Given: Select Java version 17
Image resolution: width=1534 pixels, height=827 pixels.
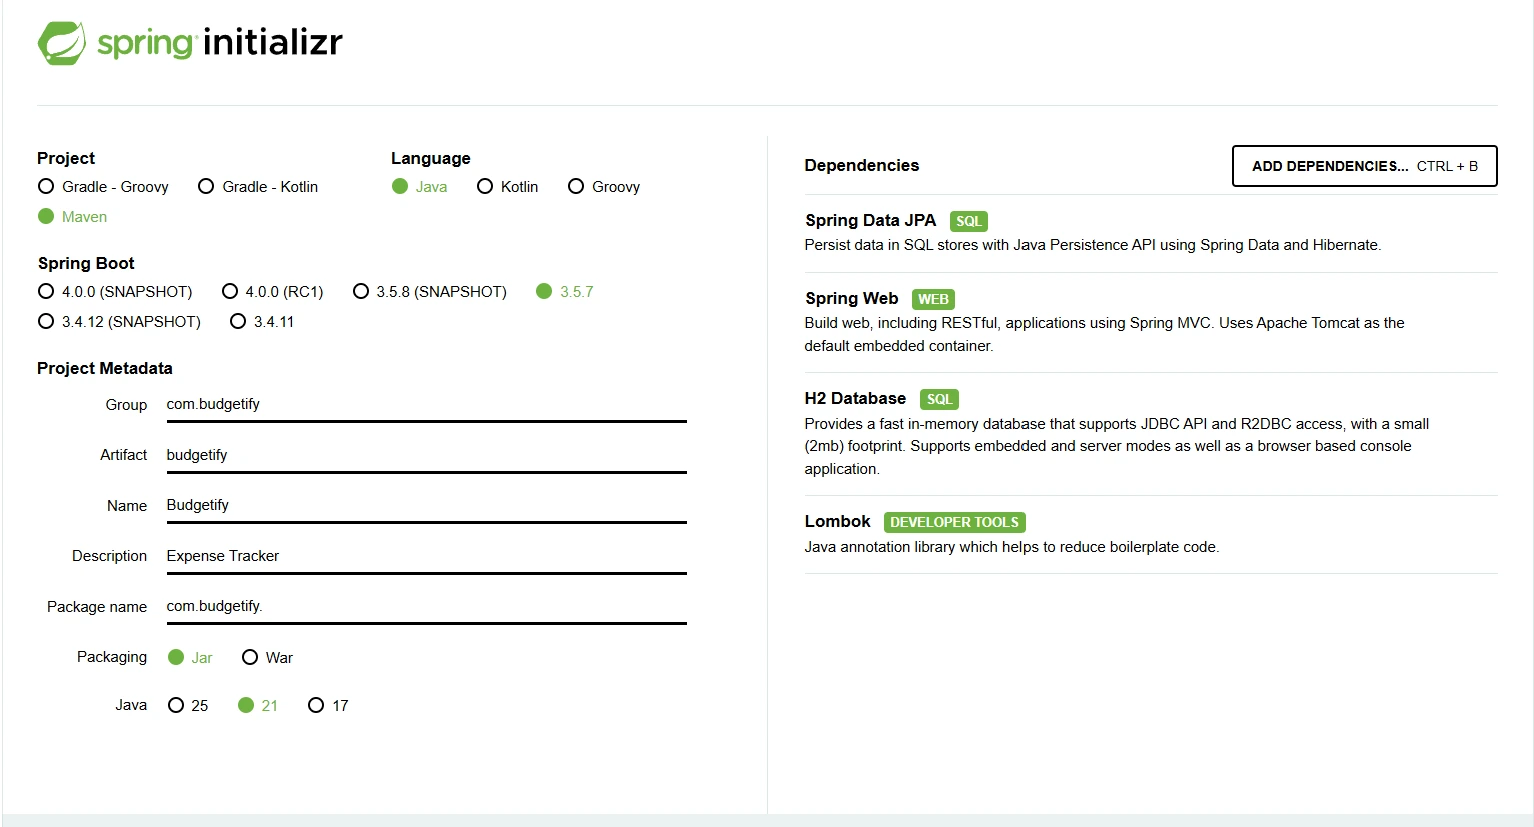Looking at the screenshot, I should pos(316,706).
